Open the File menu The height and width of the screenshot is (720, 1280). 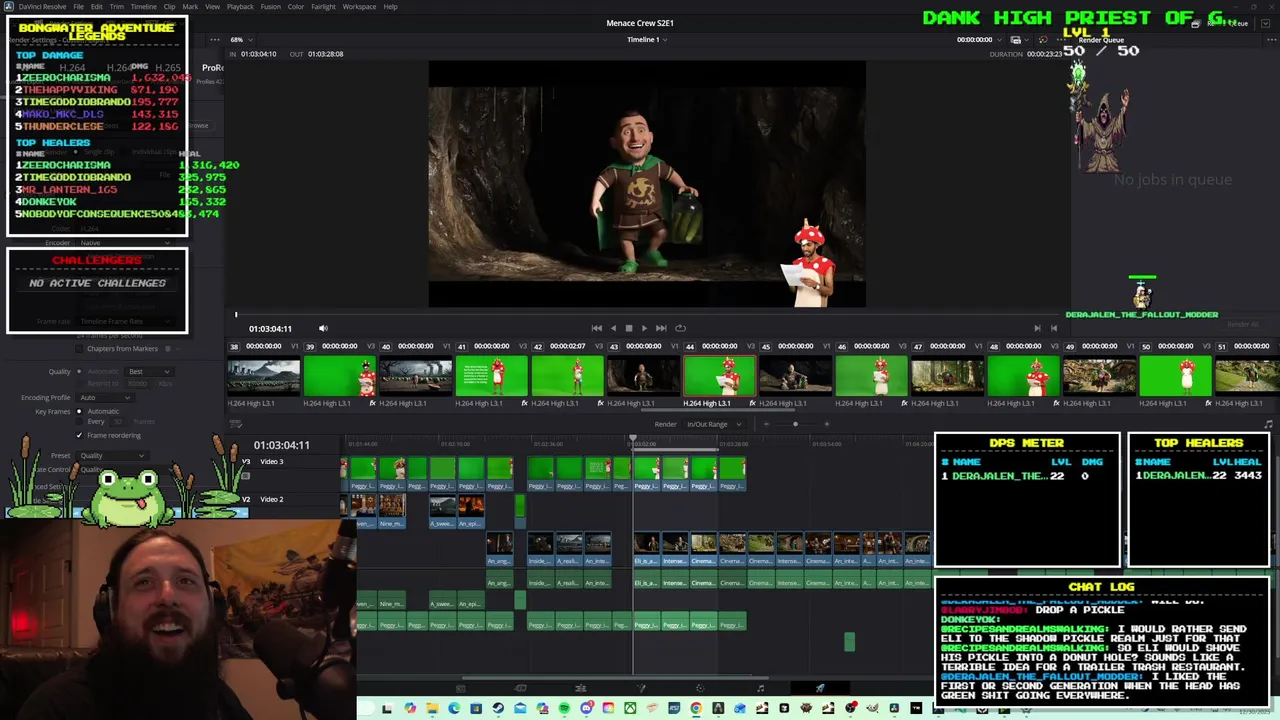pos(78,7)
